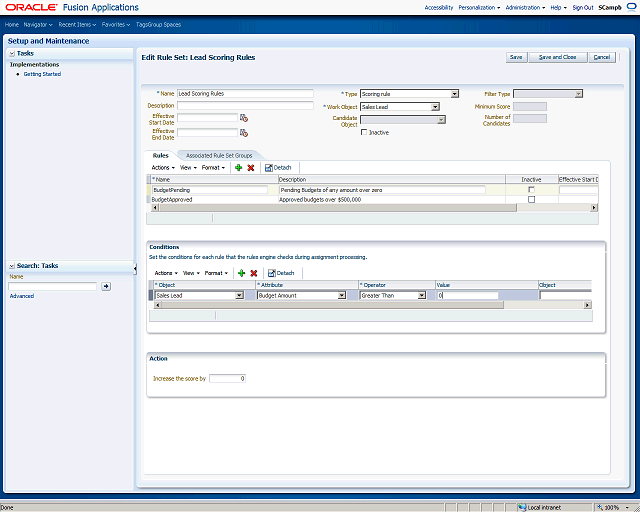640x512 pixels.
Task: Click the condition Value input field
Action: pyautogui.click(x=468, y=295)
